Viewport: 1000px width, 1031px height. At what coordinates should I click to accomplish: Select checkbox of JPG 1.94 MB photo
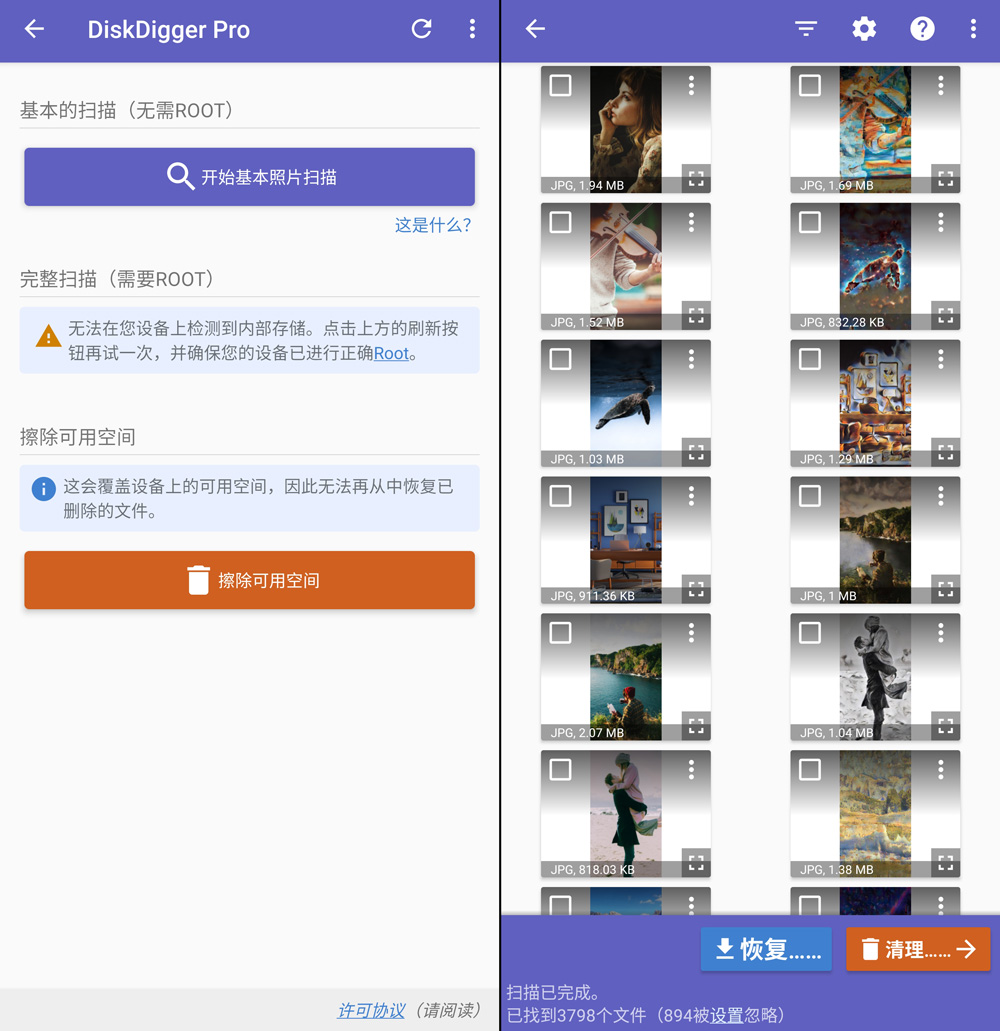[x=560, y=85]
